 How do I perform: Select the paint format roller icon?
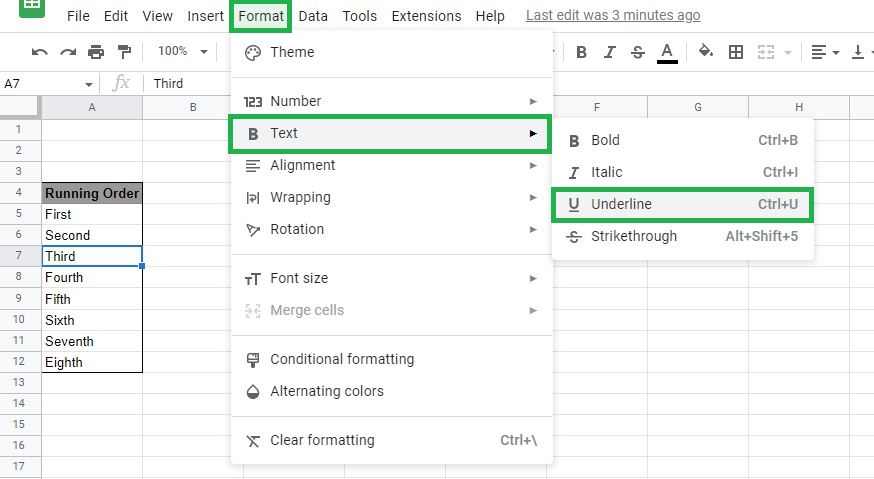(124, 52)
